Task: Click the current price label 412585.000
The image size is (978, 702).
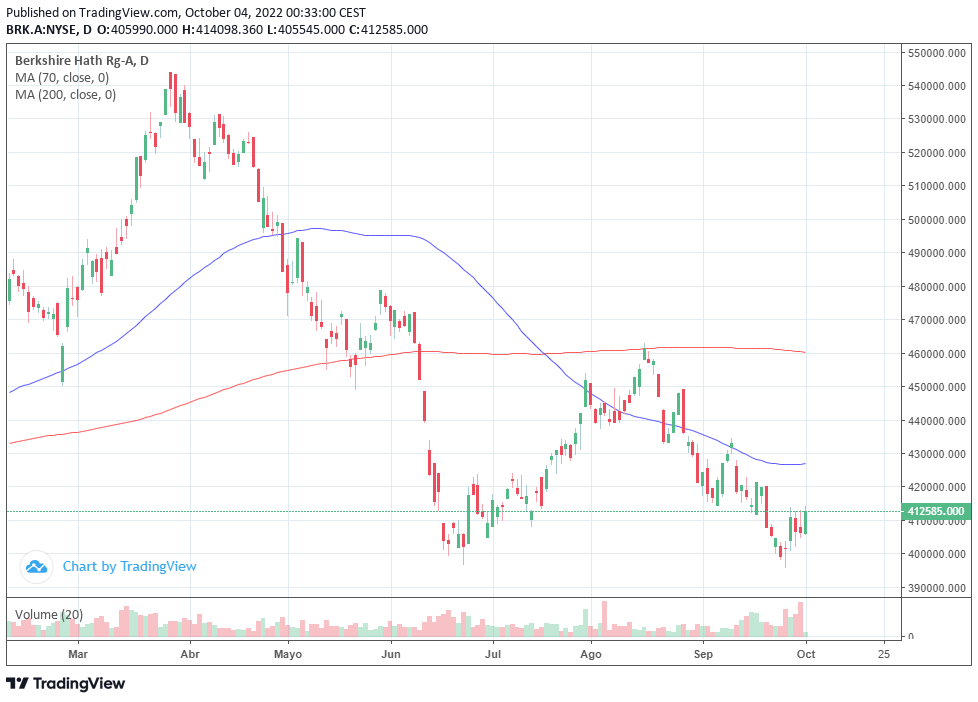Action: (x=936, y=512)
